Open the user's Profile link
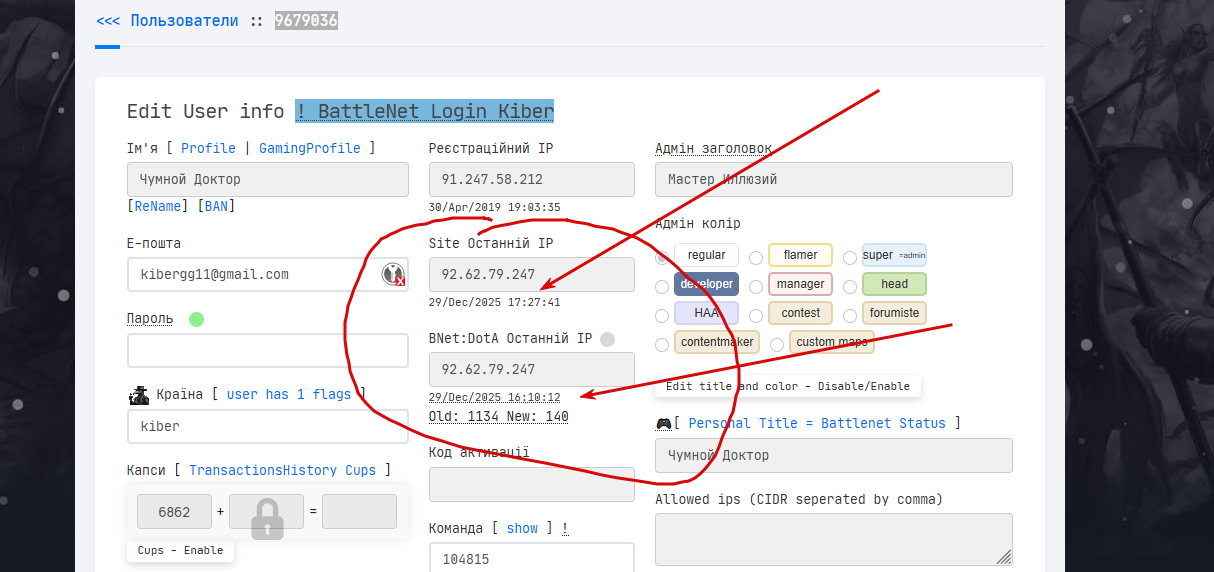1214x572 pixels. [x=208, y=148]
